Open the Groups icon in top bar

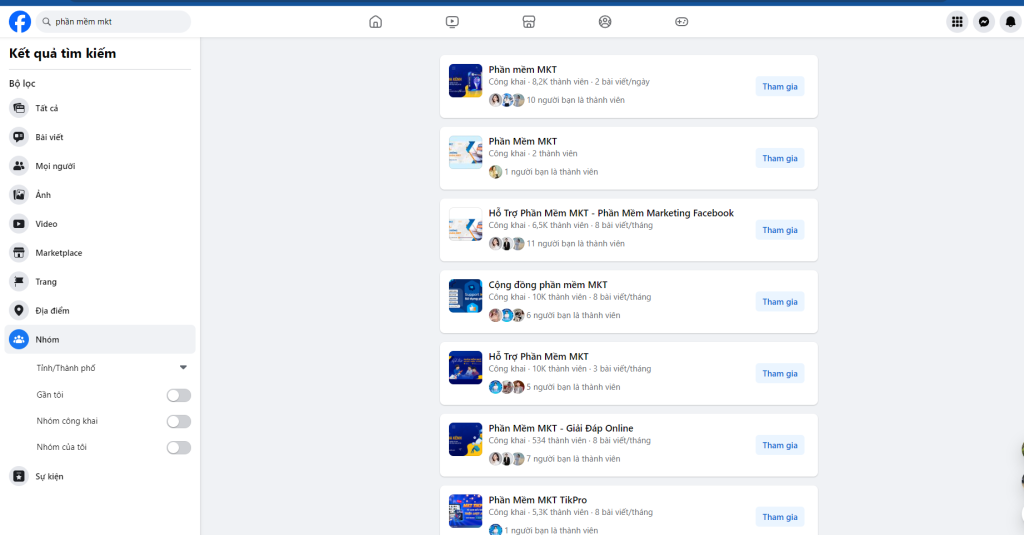605,22
